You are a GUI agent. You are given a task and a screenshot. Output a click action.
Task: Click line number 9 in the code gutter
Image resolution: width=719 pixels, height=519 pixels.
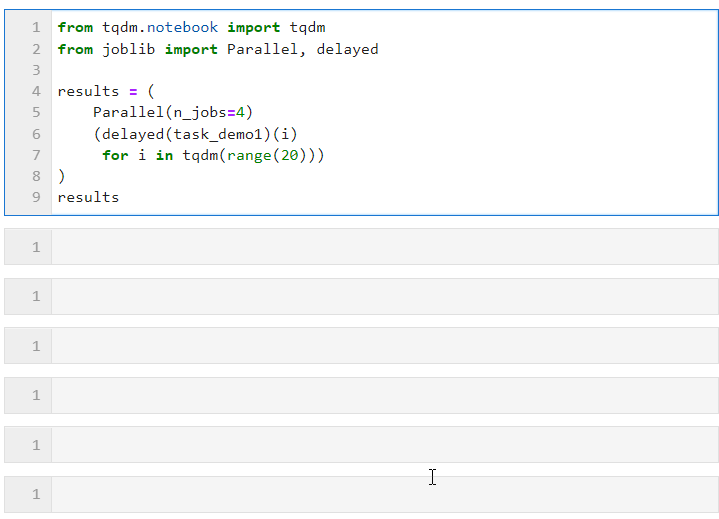click(x=36, y=198)
